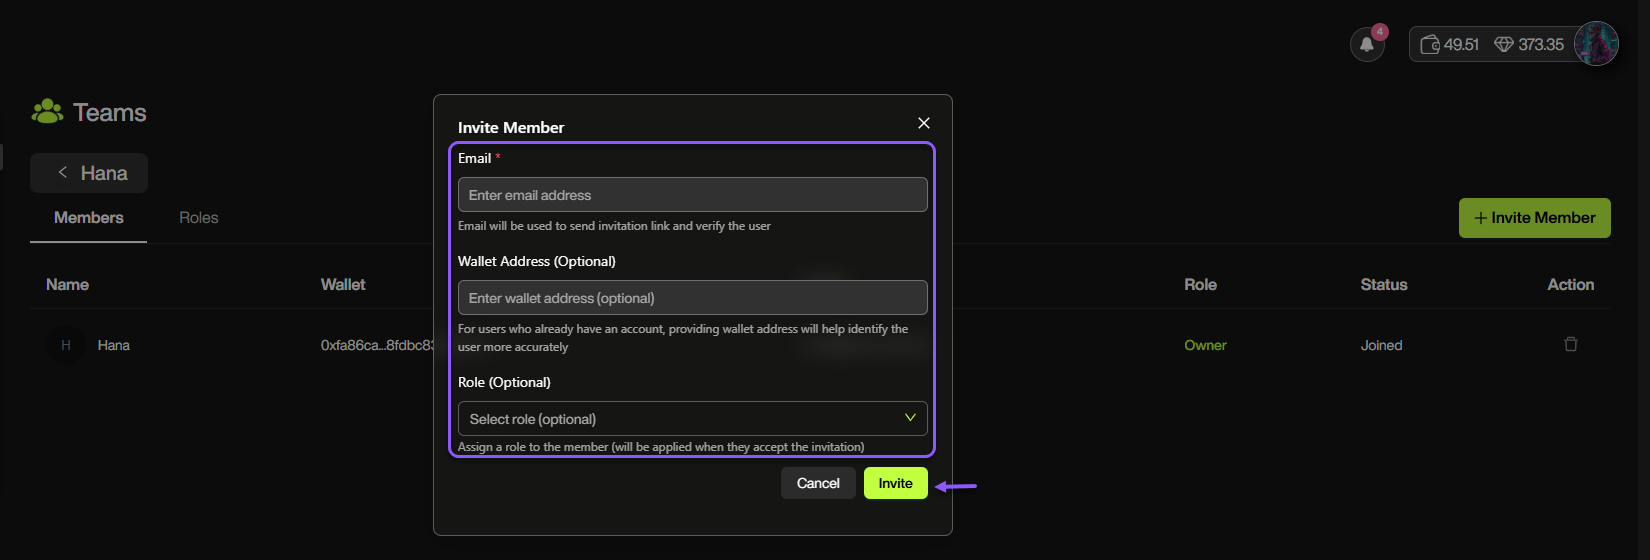
Task: Cancel the member invitation
Action: coord(817,483)
